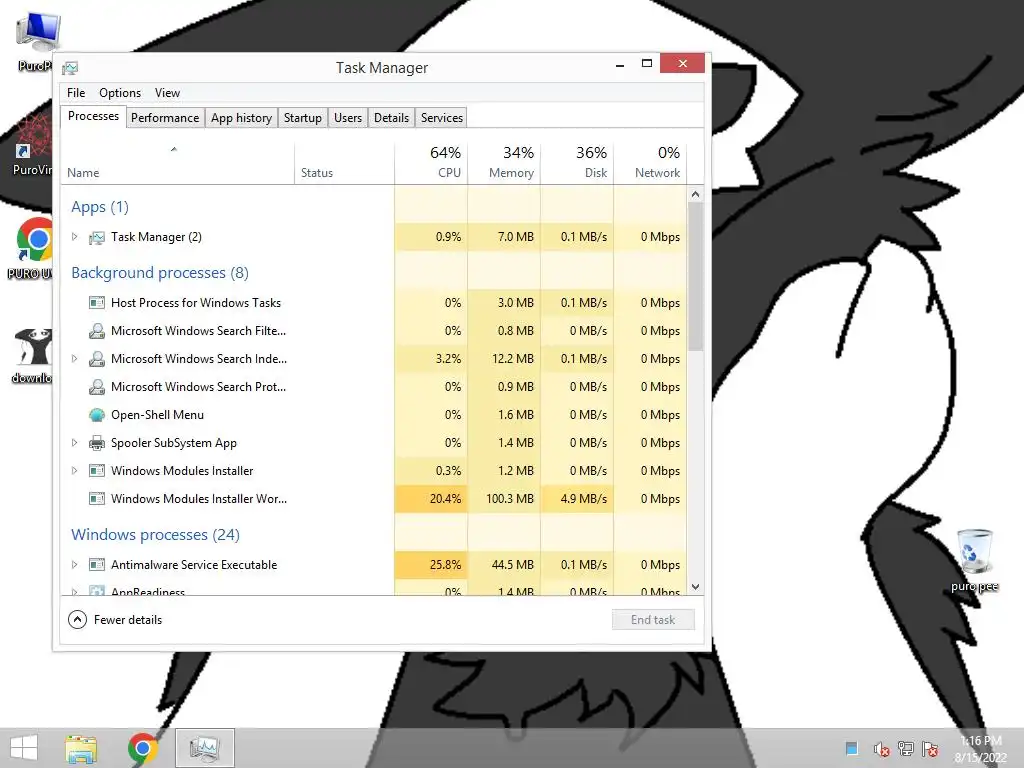The image size is (1024, 768).
Task: Click the Task Manager title bar icon
Action: [x=70, y=68]
